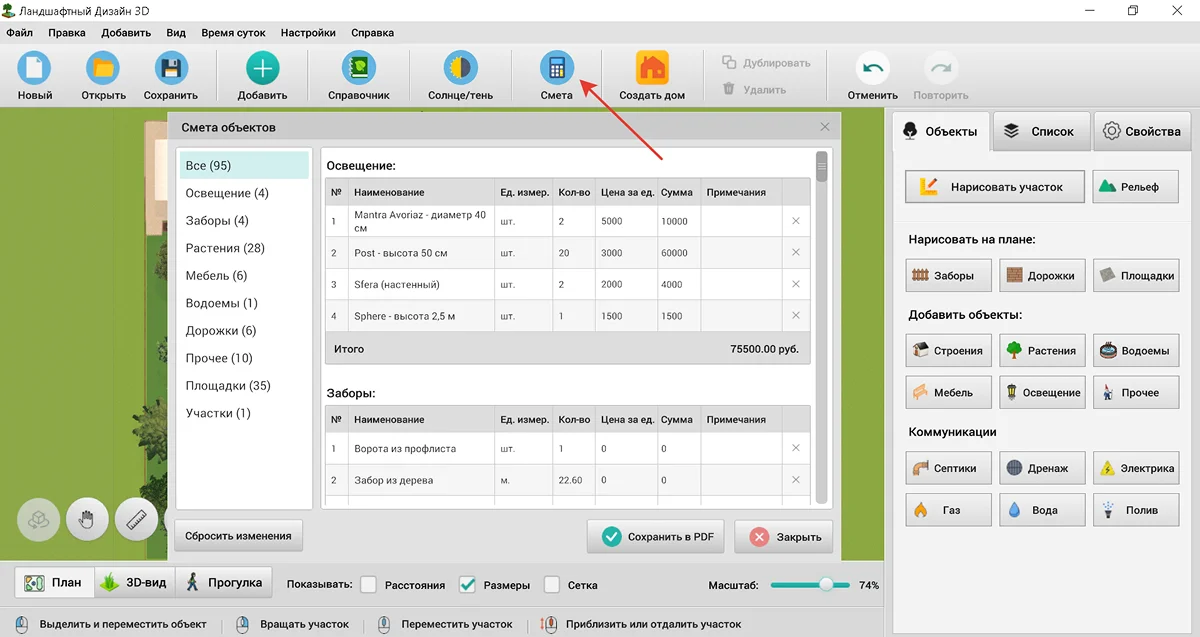Click Вода communications button

(1042, 509)
